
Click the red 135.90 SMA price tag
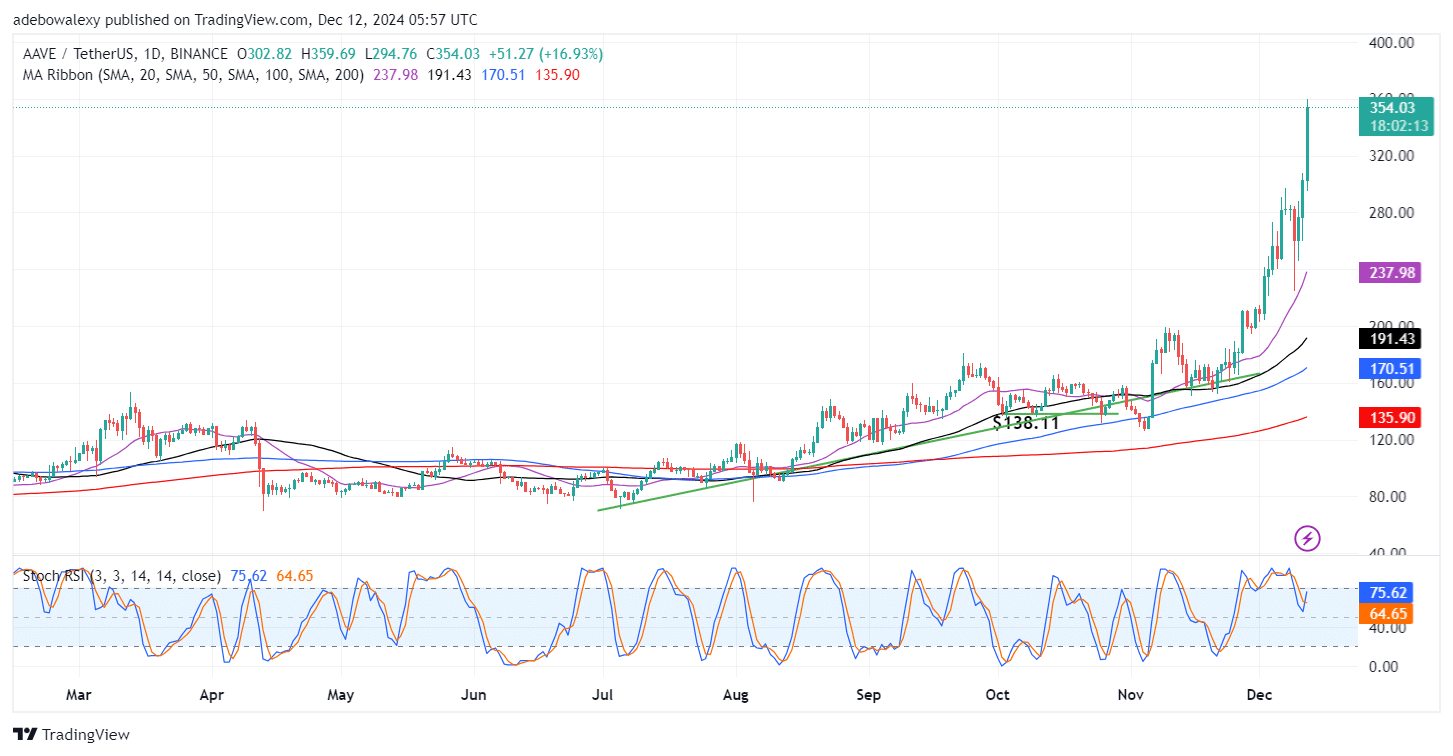click(1391, 417)
